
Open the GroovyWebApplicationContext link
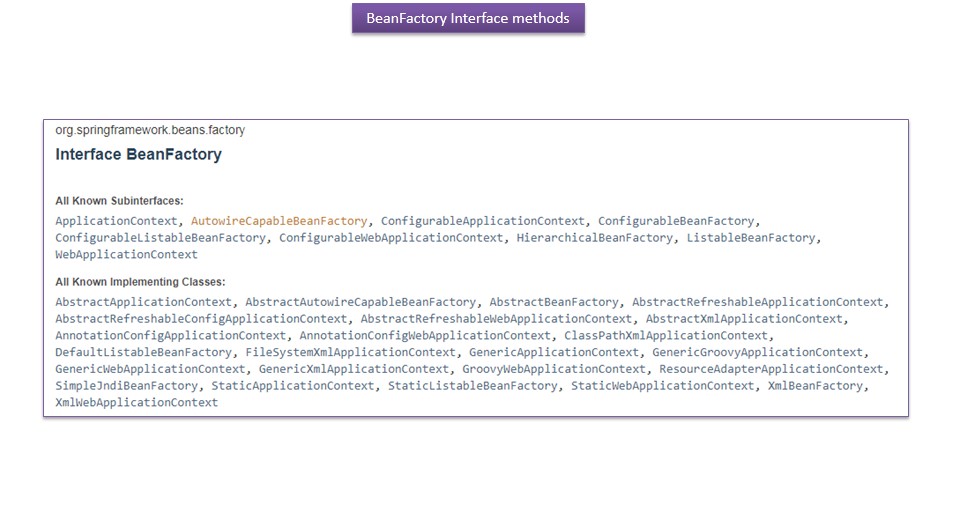(554, 369)
